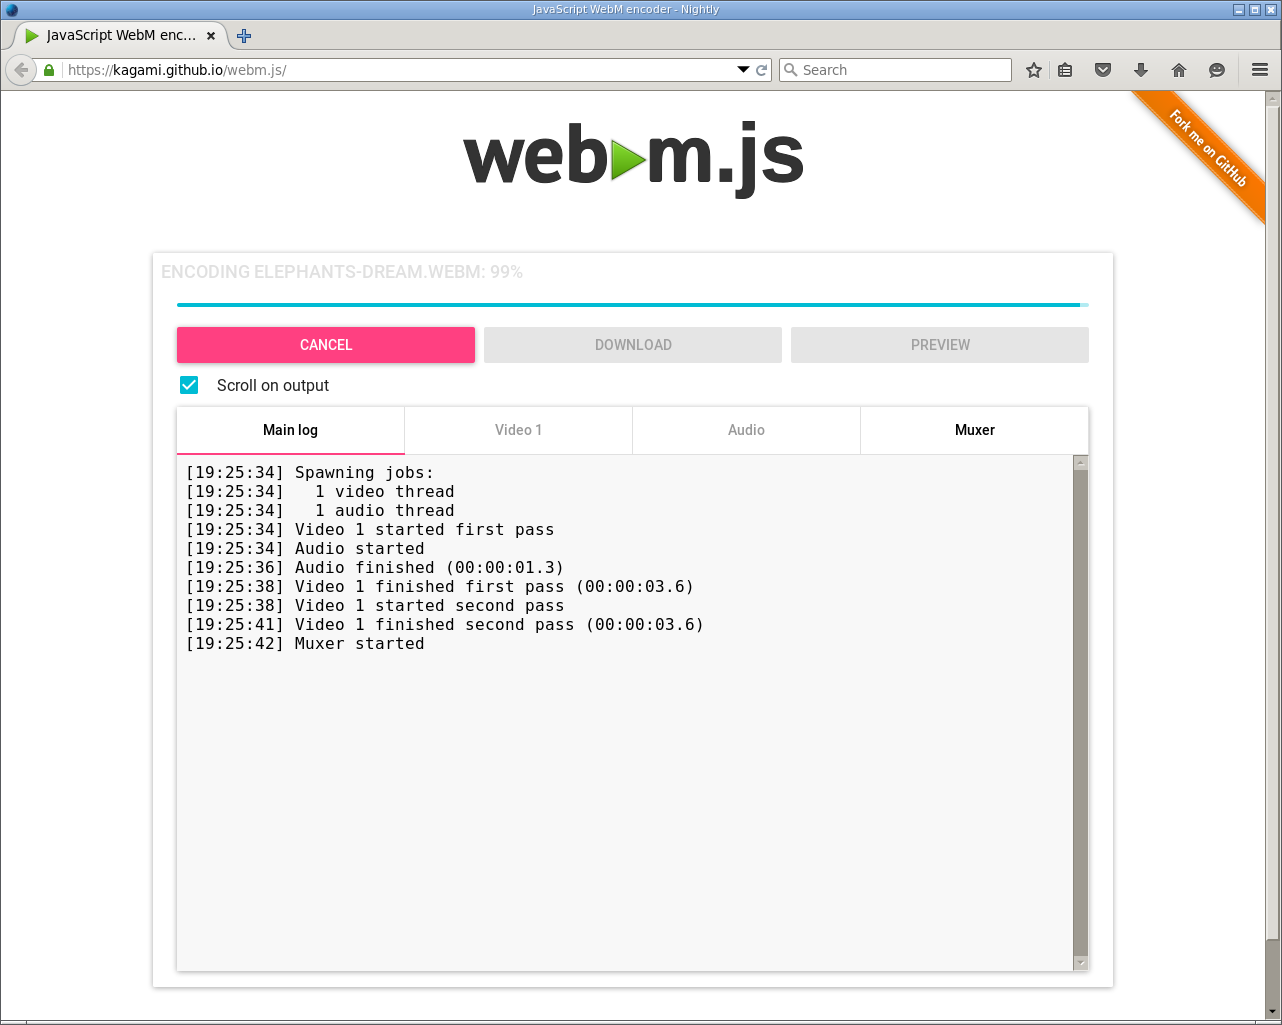Click the URL address bar

(400, 70)
